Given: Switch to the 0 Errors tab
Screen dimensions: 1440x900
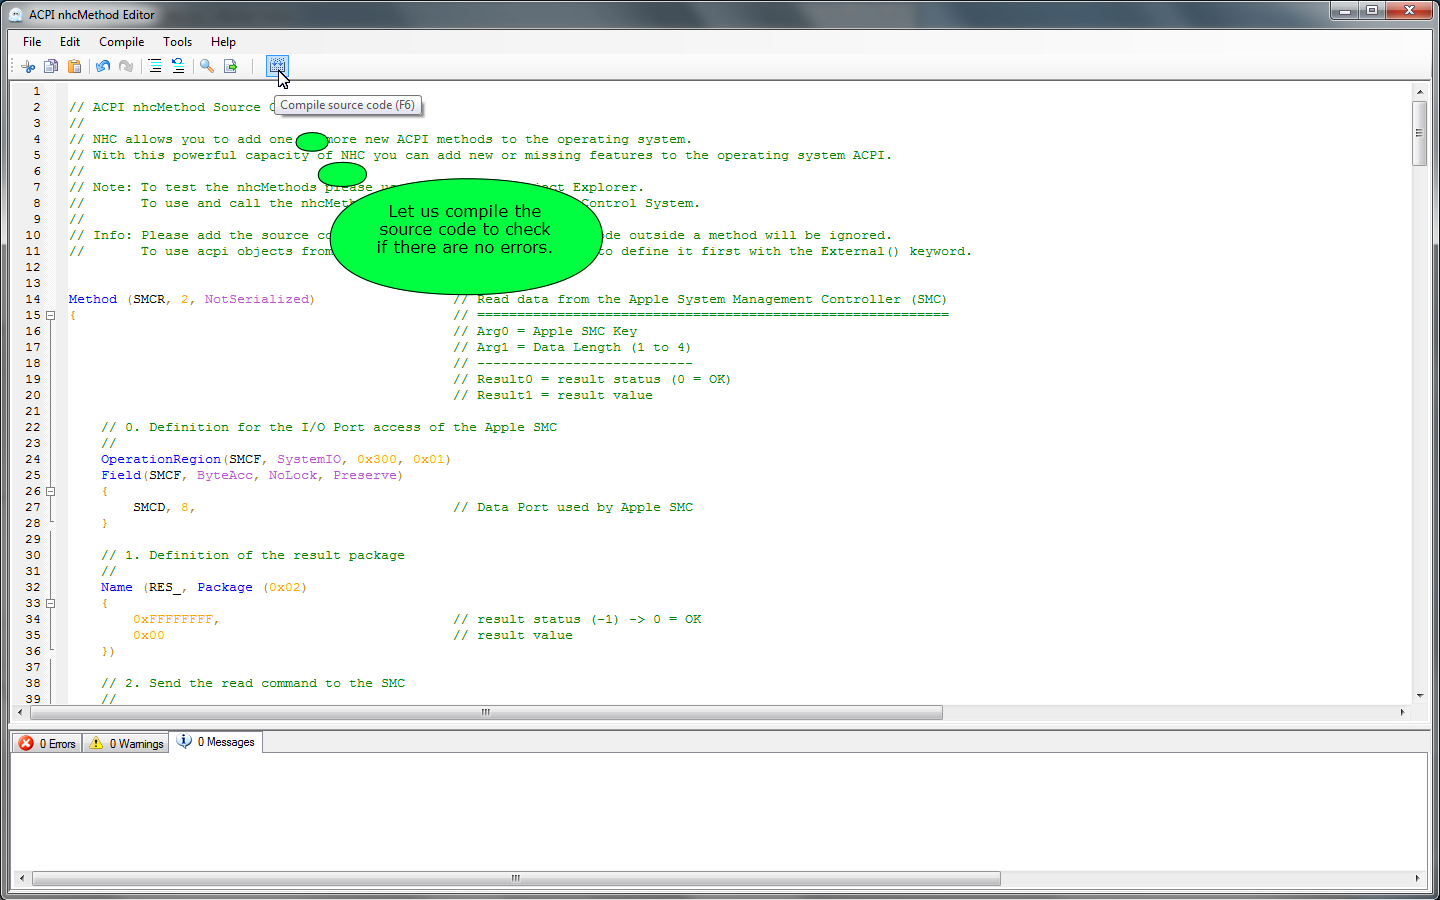Looking at the screenshot, I should [48, 743].
